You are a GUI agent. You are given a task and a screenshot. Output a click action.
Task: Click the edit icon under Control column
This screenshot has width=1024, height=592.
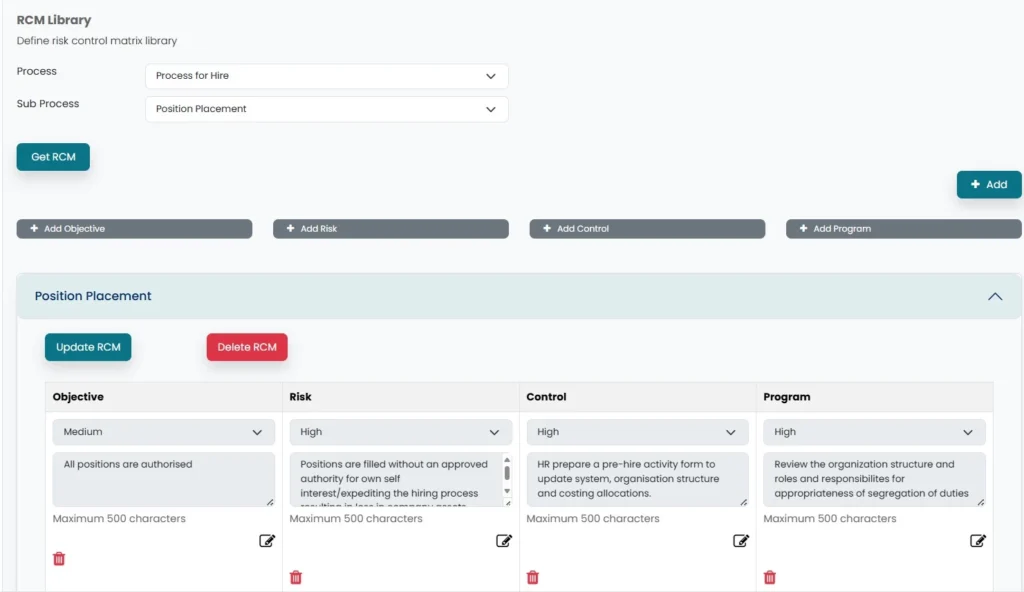tap(741, 541)
